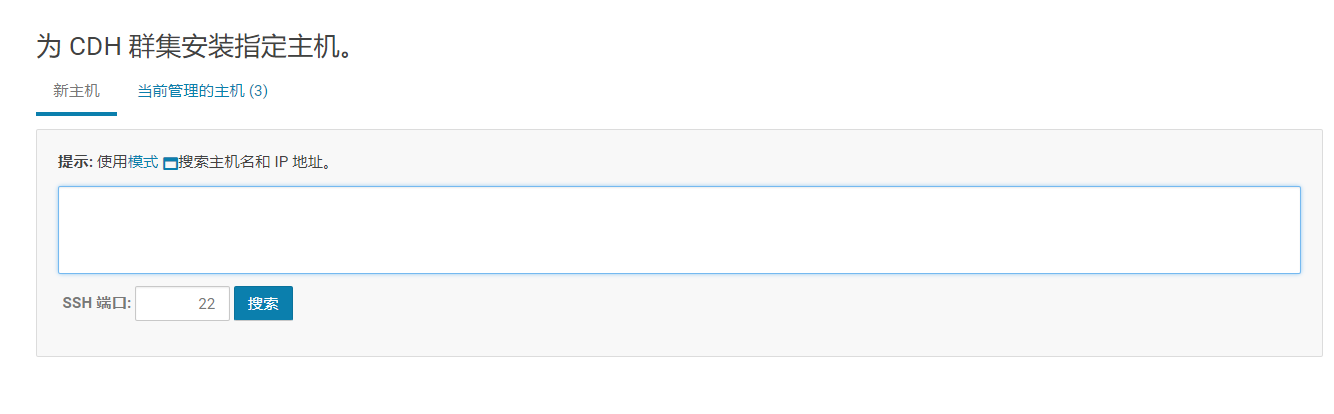The image size is (1334, 414).
Task: Open the 当前管理的主机 (3) tab
Action: pos(203,91)
